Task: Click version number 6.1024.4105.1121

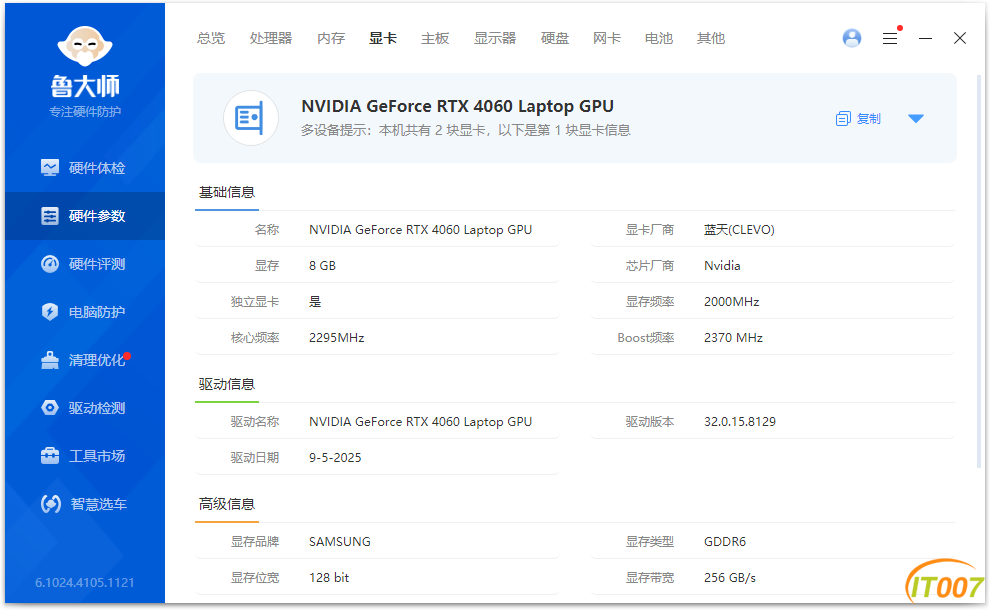Action: pyautogui.click(x=85, y=583)
